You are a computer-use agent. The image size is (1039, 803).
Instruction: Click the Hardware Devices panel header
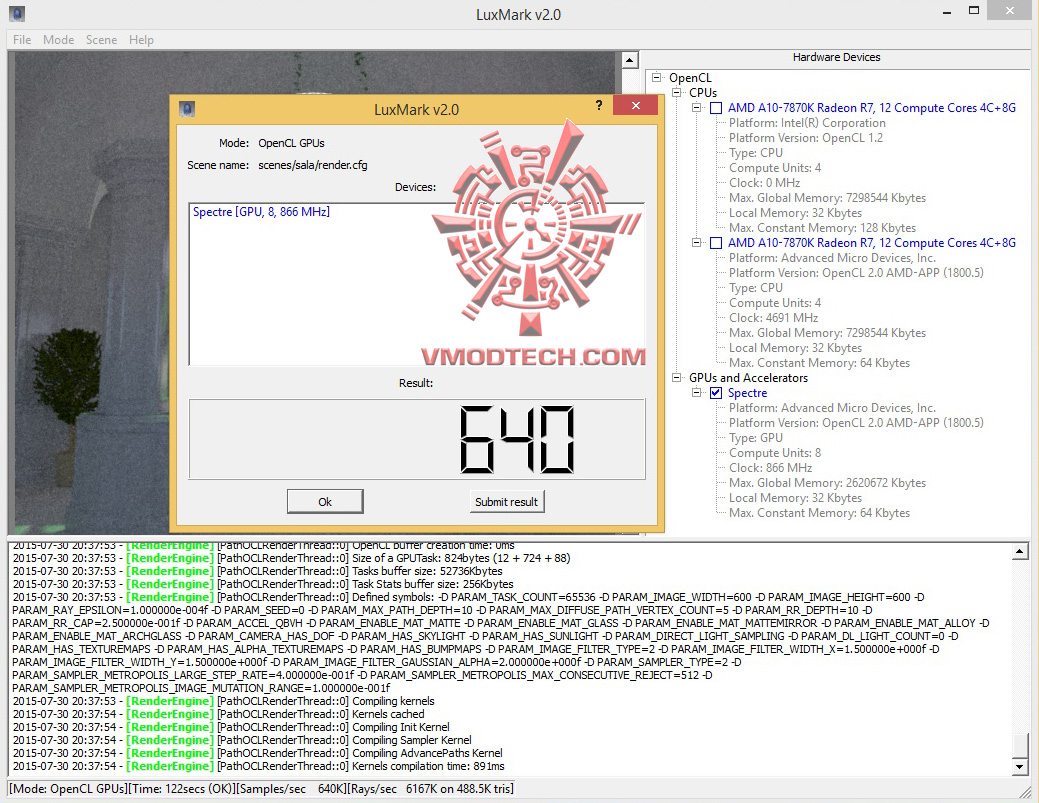click(x=836, y=58)
